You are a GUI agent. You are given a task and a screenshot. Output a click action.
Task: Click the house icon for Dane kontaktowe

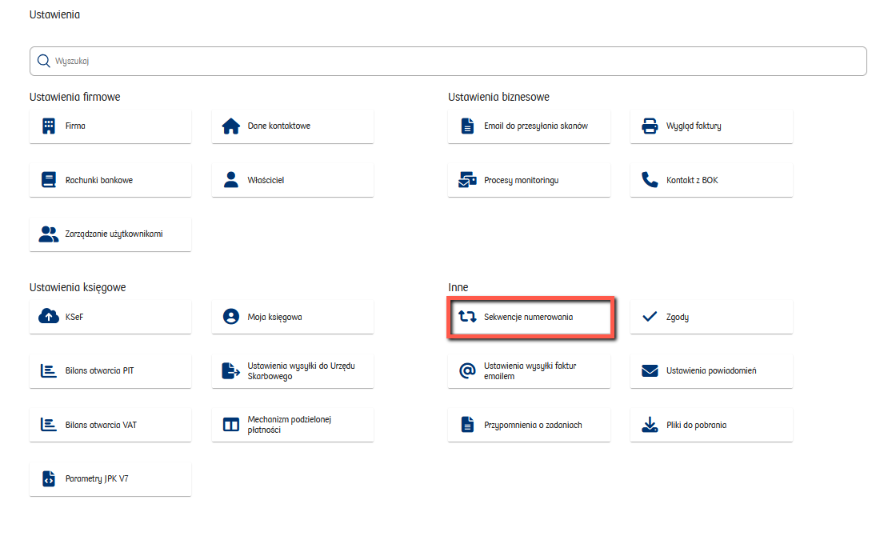point(231,126)
